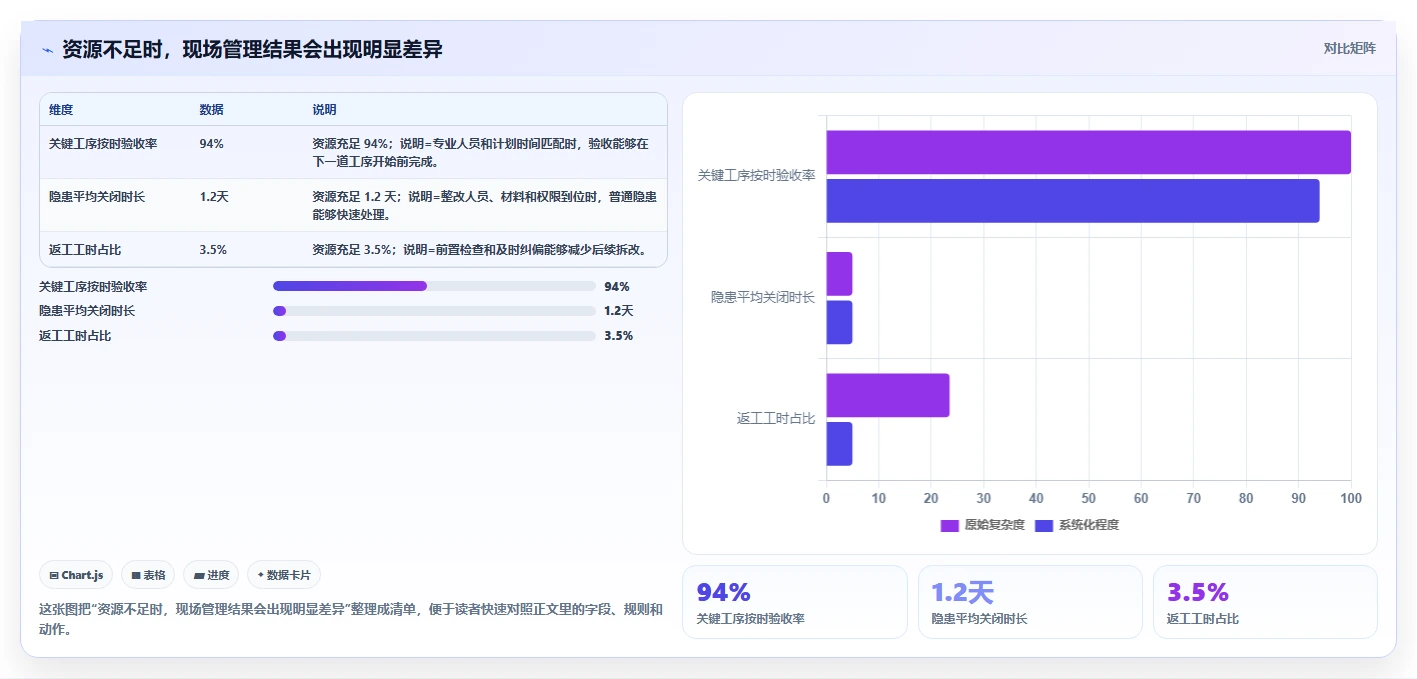The width and height of the screenshot is (1417, 679).
Task: Click the x-axis tick label 100
Action: pos(1351,498)
